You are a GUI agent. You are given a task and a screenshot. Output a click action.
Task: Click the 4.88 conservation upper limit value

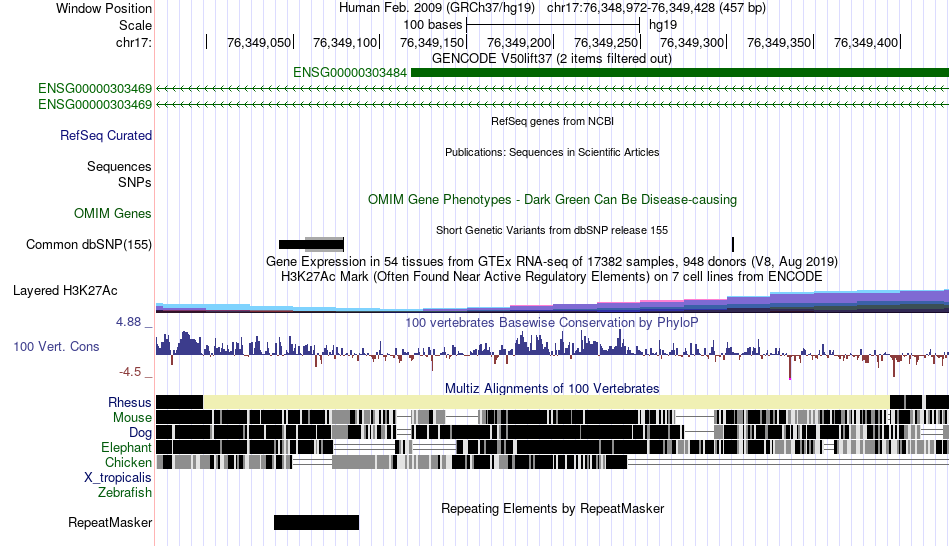(129, 322)
